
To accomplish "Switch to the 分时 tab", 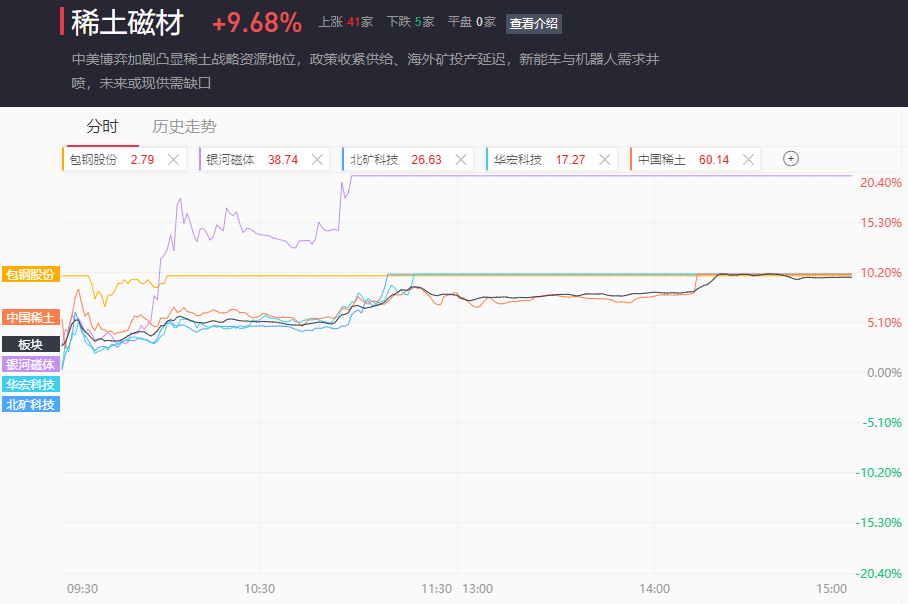I will click(102, 127).
